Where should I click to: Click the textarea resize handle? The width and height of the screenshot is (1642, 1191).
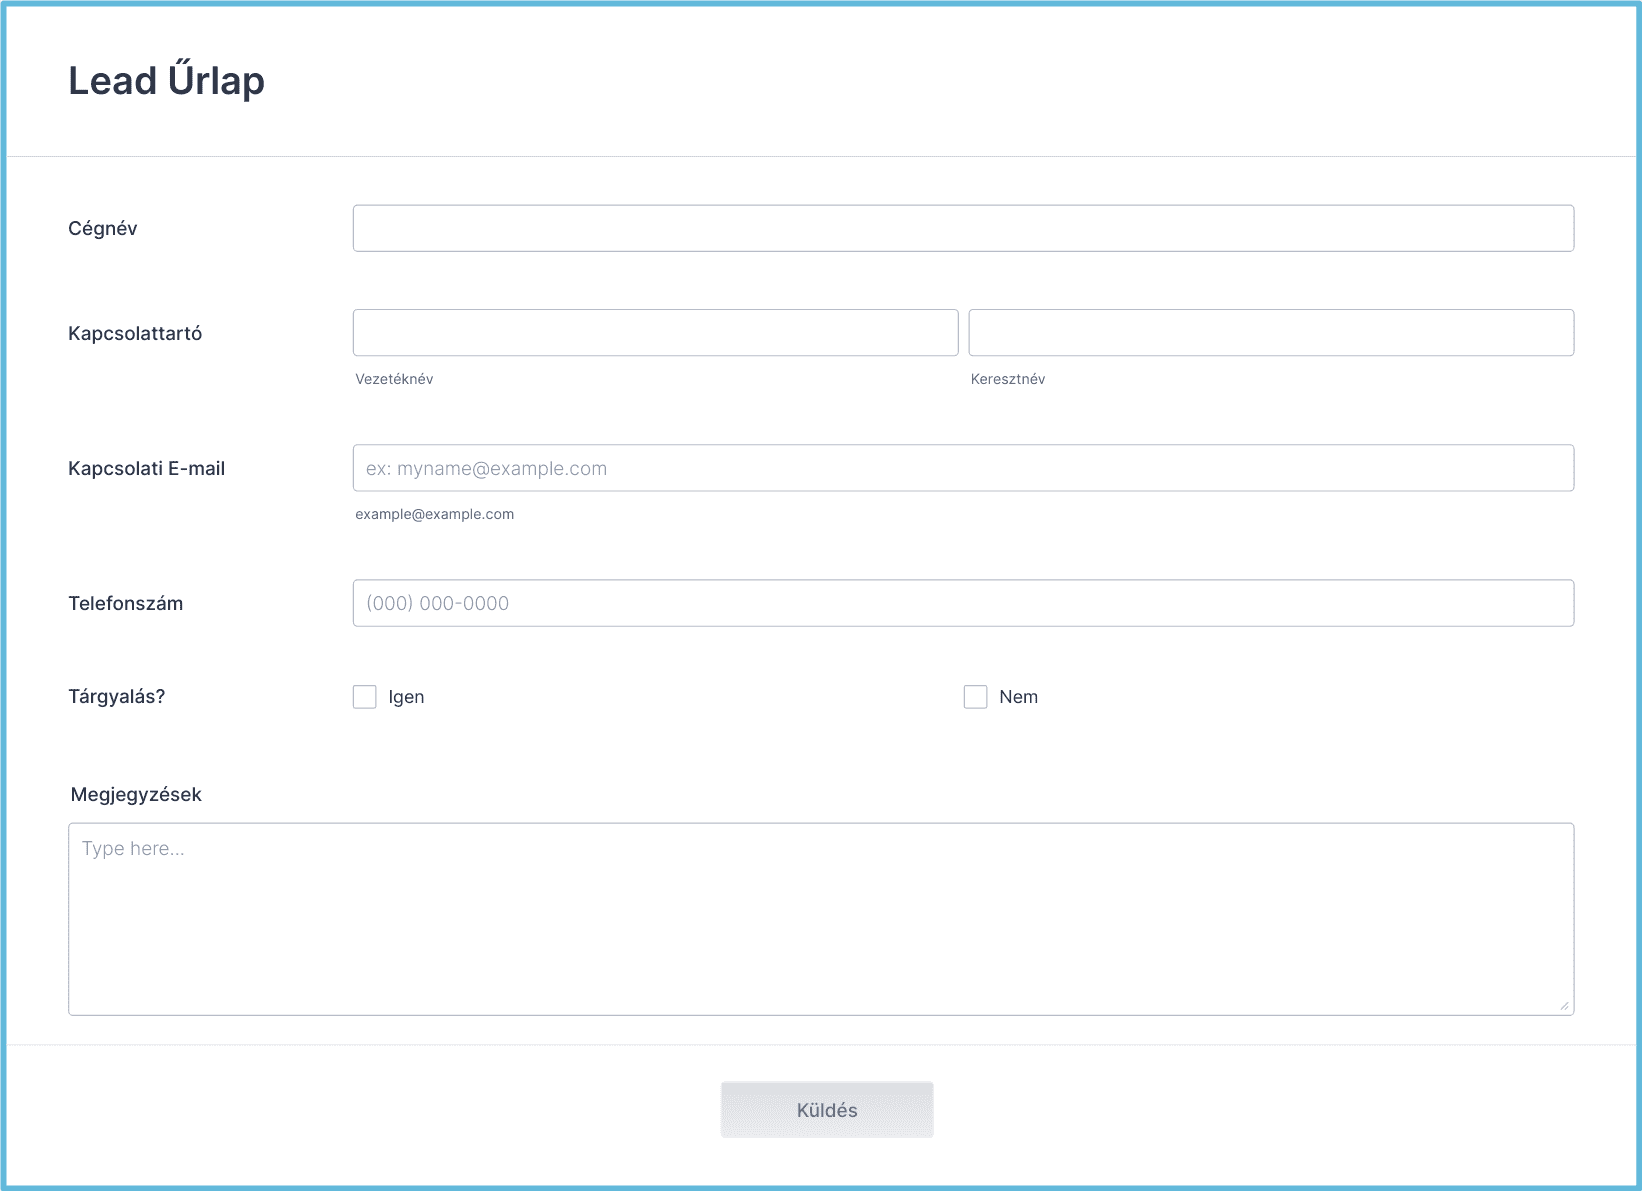1564,1005
